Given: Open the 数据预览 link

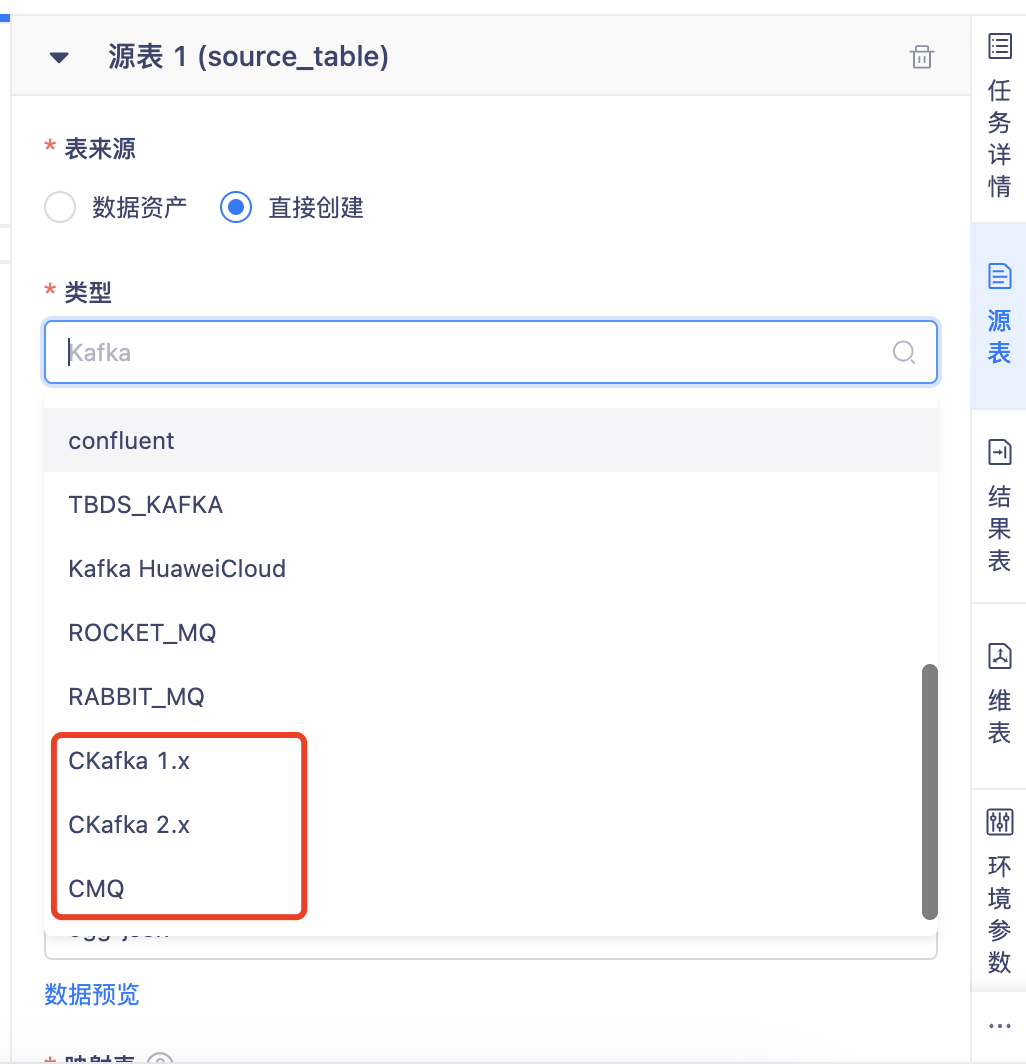Looking at the screenshot, I should [92, 994].
